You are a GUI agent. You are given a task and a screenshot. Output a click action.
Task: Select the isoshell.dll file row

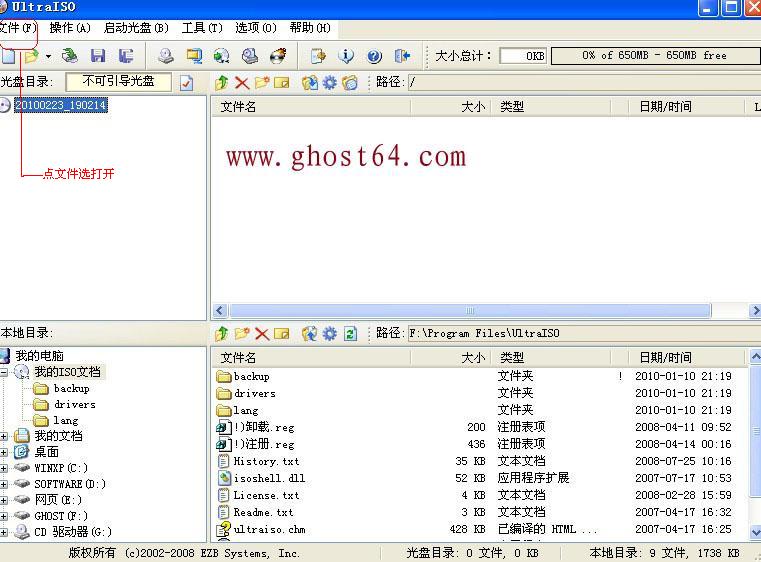pos(478,479)
